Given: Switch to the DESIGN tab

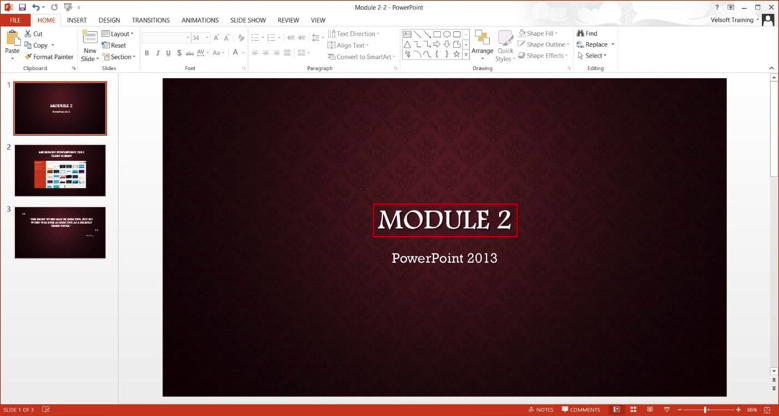Looking at the screenshot, I should 109,20.
